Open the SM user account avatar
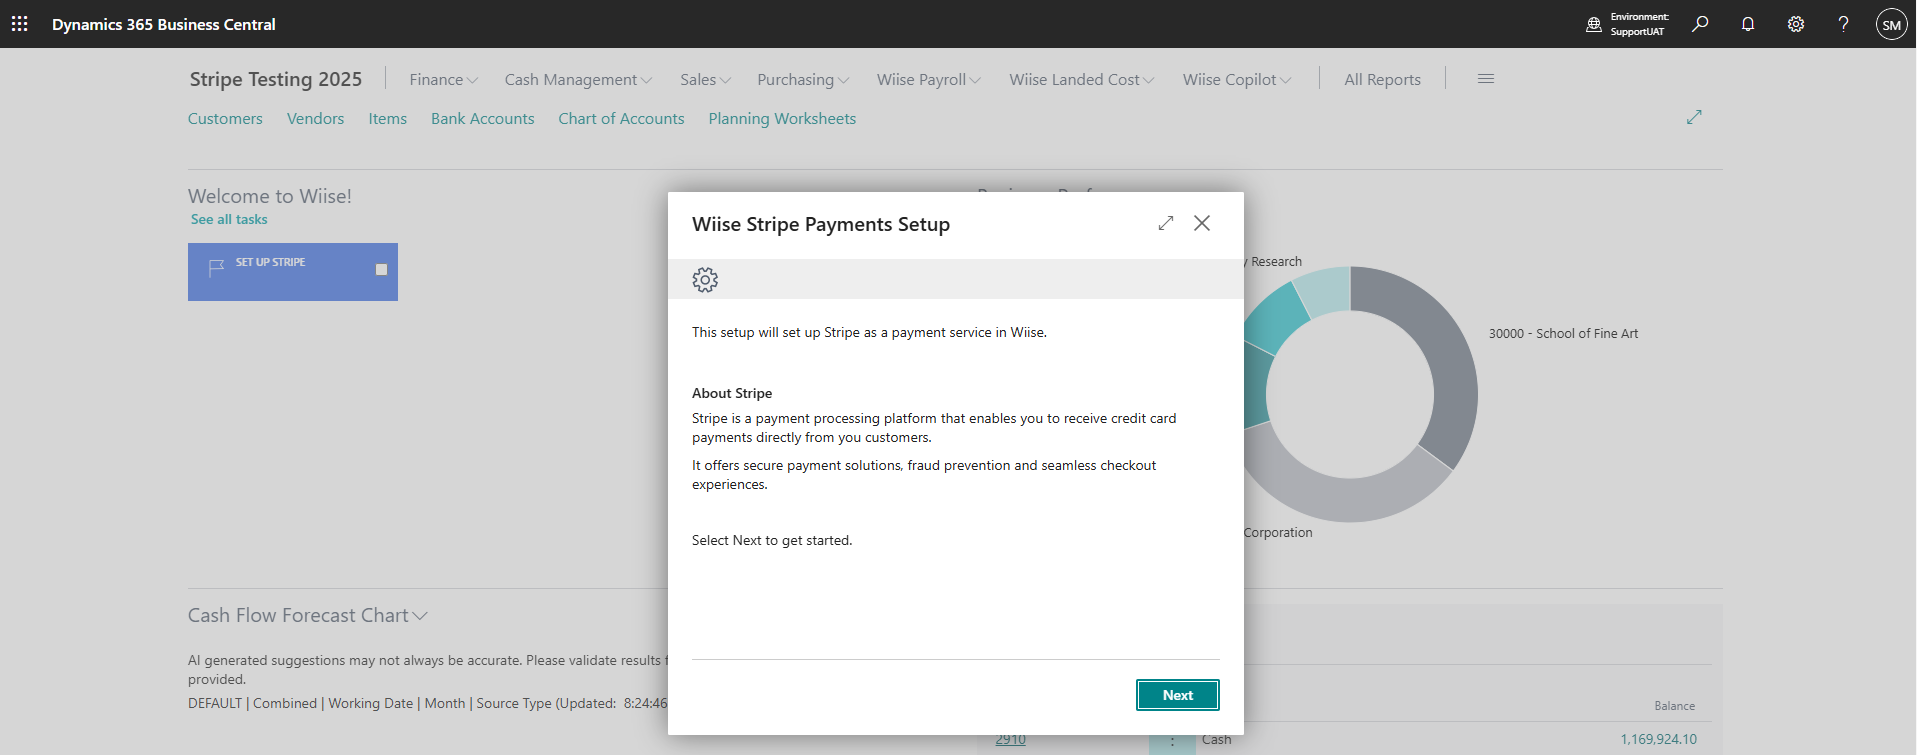The image size is (1917, 755). 1891,24
